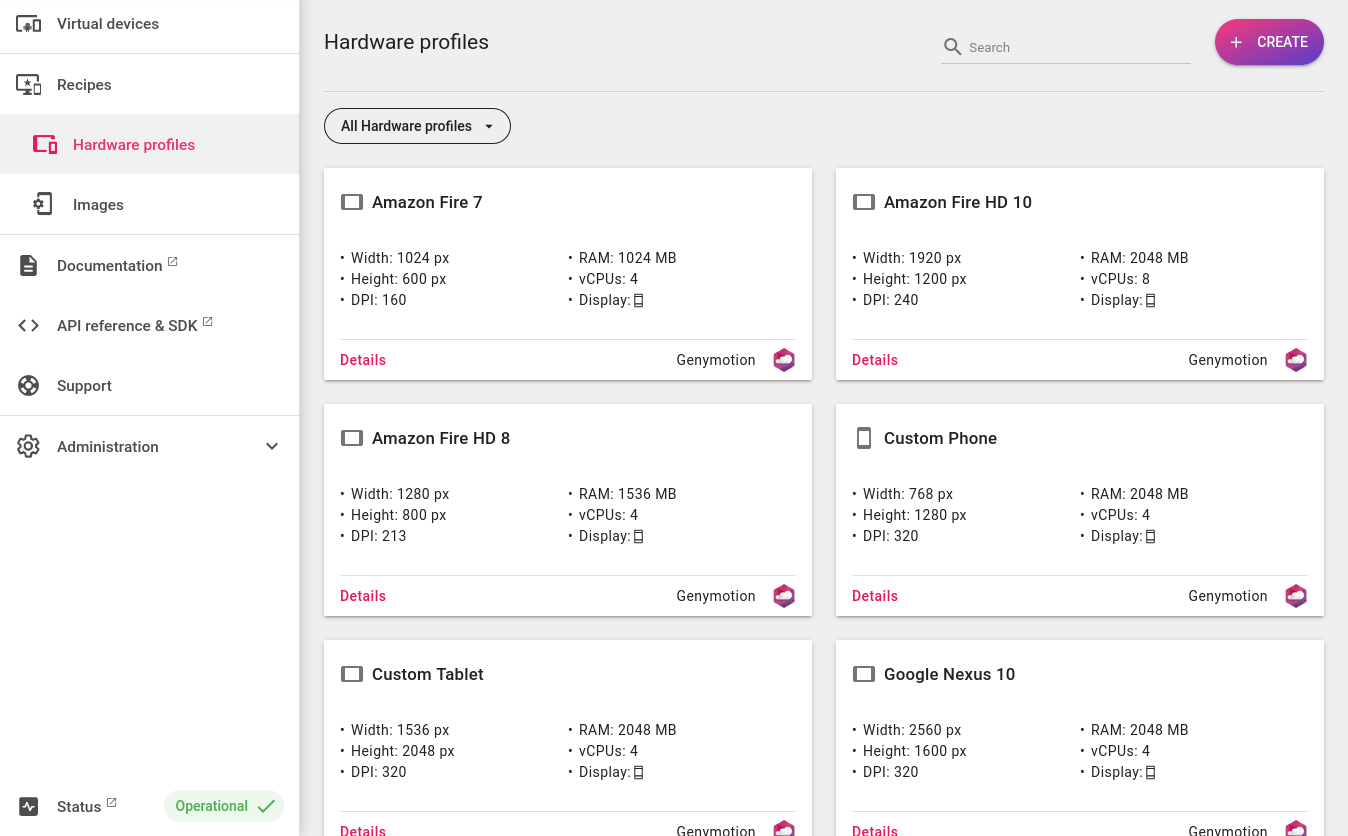The image size is (1348, 836).
Task: Click the Custom Phone device icon
Action: point(864,438)
